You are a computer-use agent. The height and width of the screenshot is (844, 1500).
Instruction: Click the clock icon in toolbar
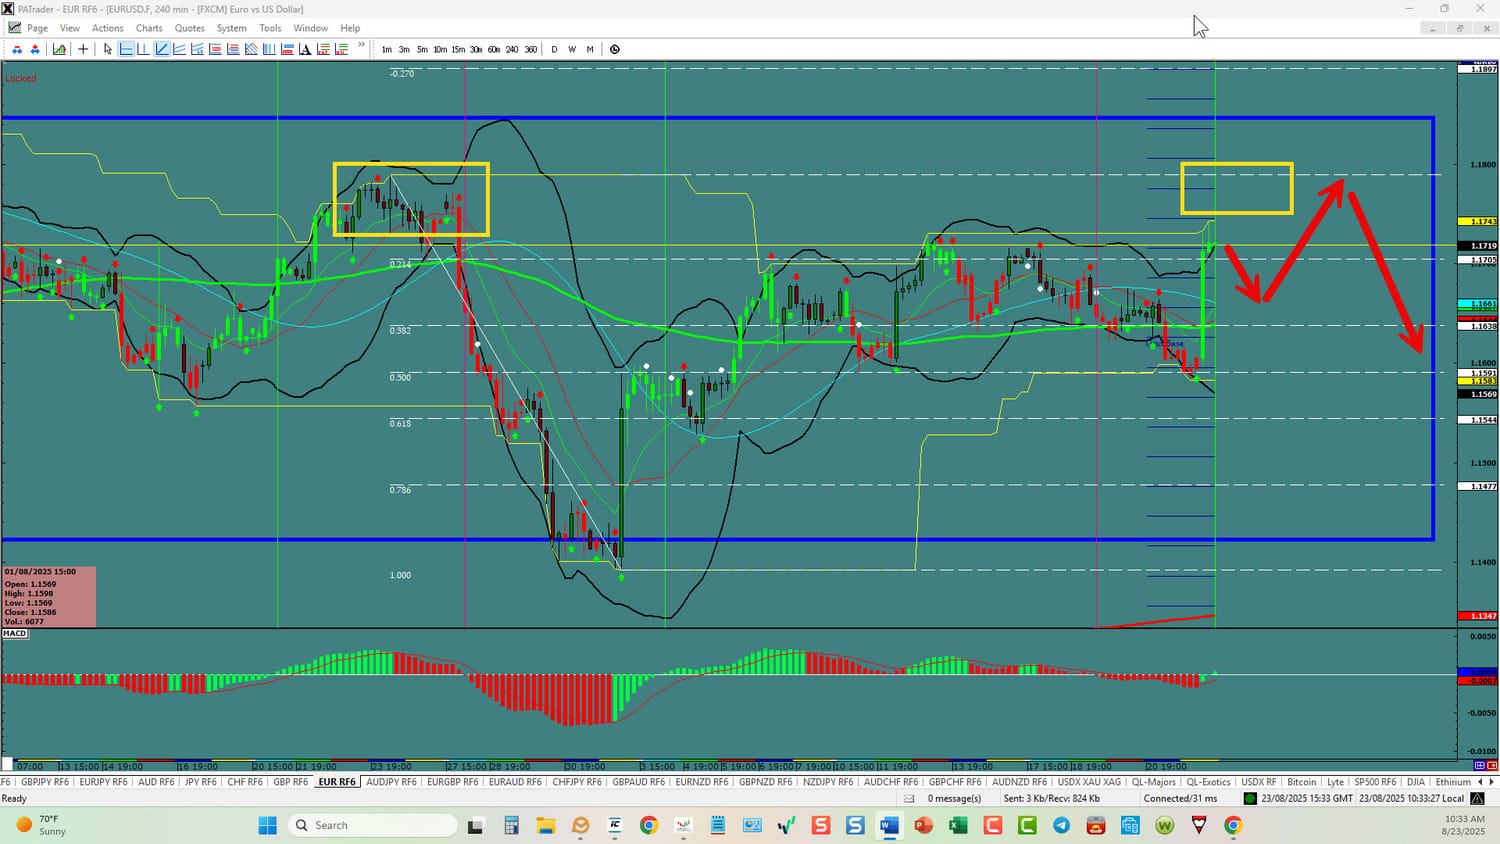click(615, 49)
